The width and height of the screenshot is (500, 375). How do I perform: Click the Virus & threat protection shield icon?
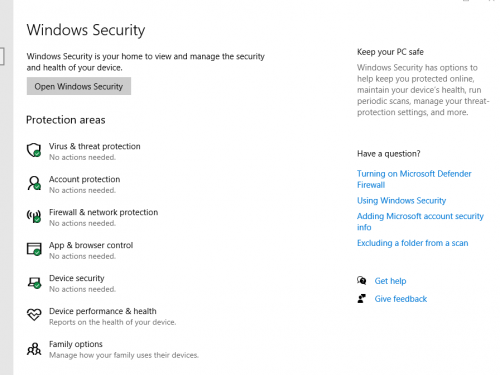click(34, 150)
